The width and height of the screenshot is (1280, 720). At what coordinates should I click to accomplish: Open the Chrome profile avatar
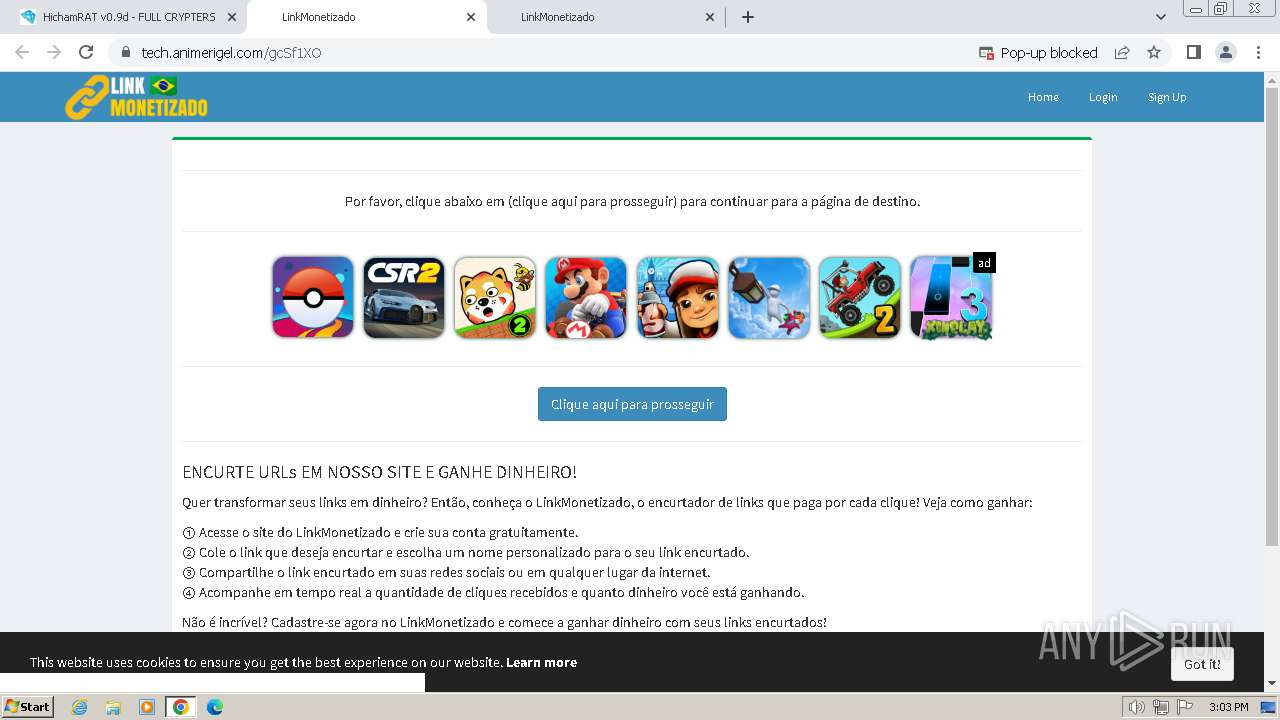[x=1225, y=52]
